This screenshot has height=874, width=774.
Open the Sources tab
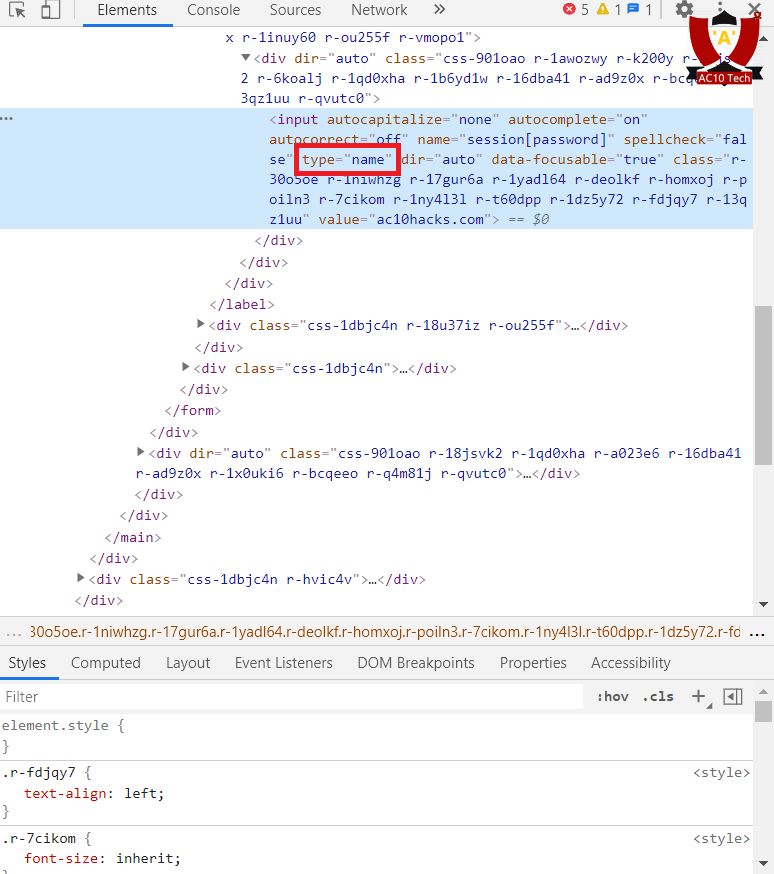click(x=295, y=10)
